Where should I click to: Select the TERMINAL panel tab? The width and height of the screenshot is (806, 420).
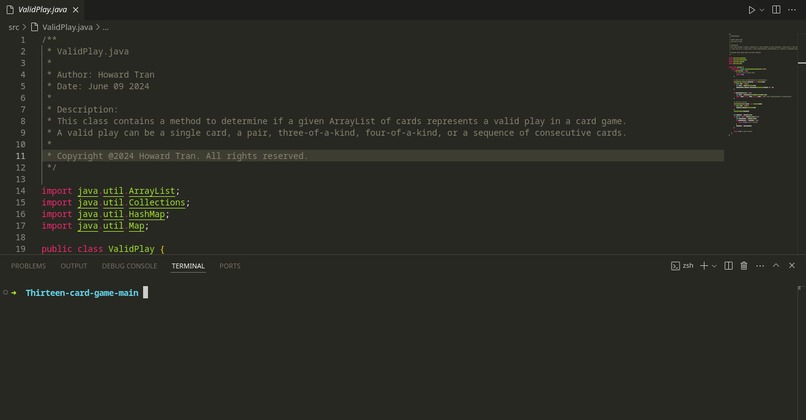coord(188,266)
